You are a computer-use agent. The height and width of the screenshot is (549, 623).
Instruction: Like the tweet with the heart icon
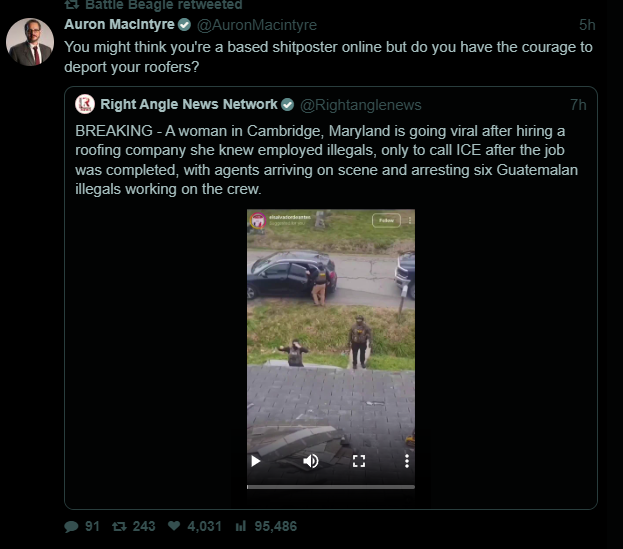click(x=174, y=526)
